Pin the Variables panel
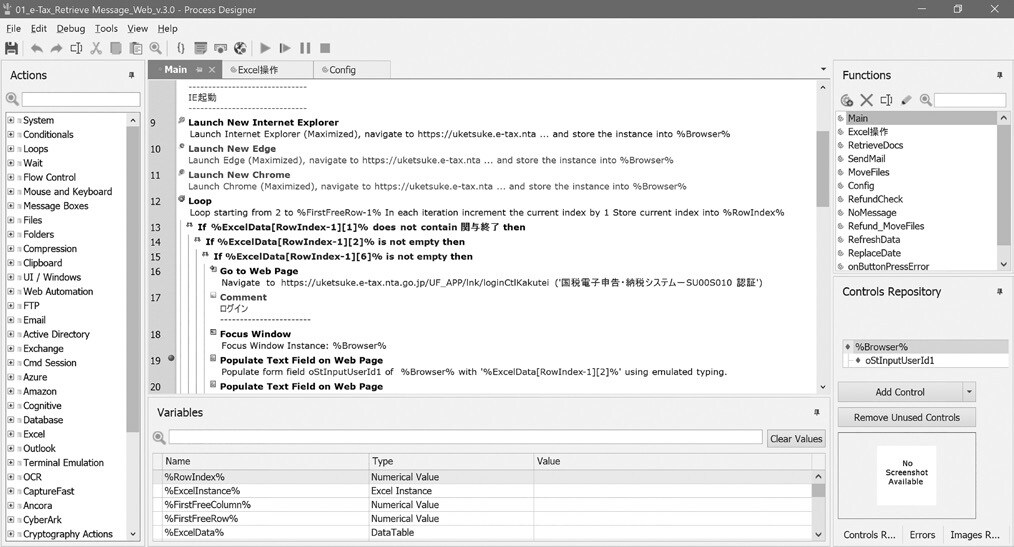 click(817, 412)
